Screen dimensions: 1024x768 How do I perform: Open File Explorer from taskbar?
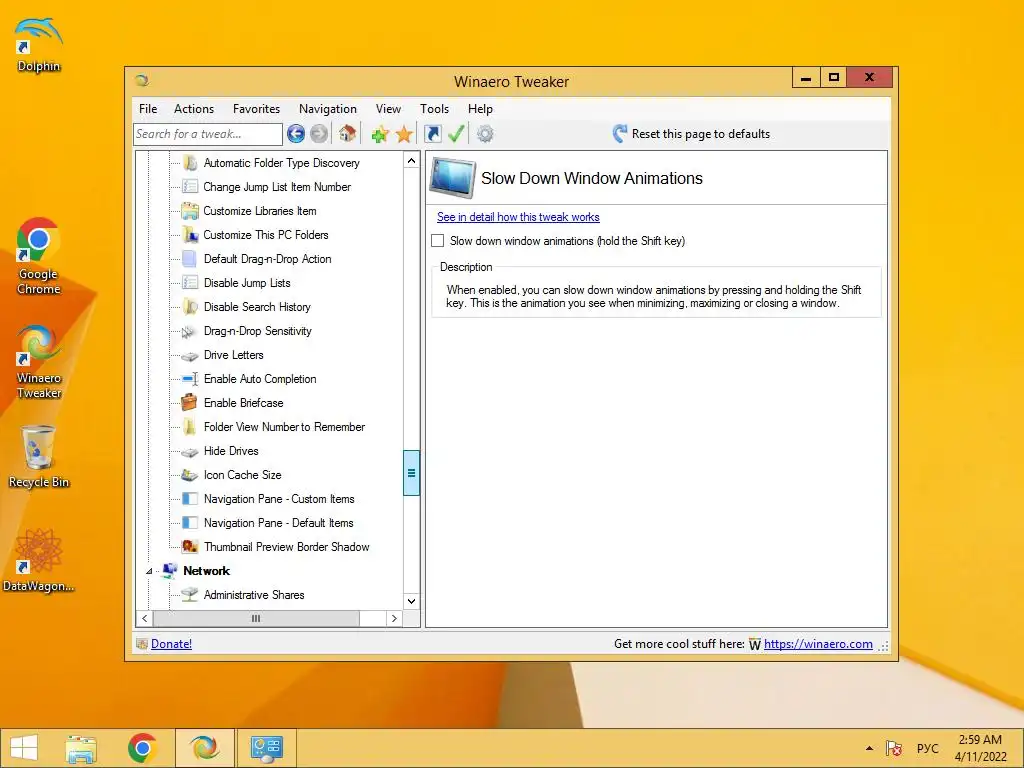pyautogui.click(x=81, y=748)
